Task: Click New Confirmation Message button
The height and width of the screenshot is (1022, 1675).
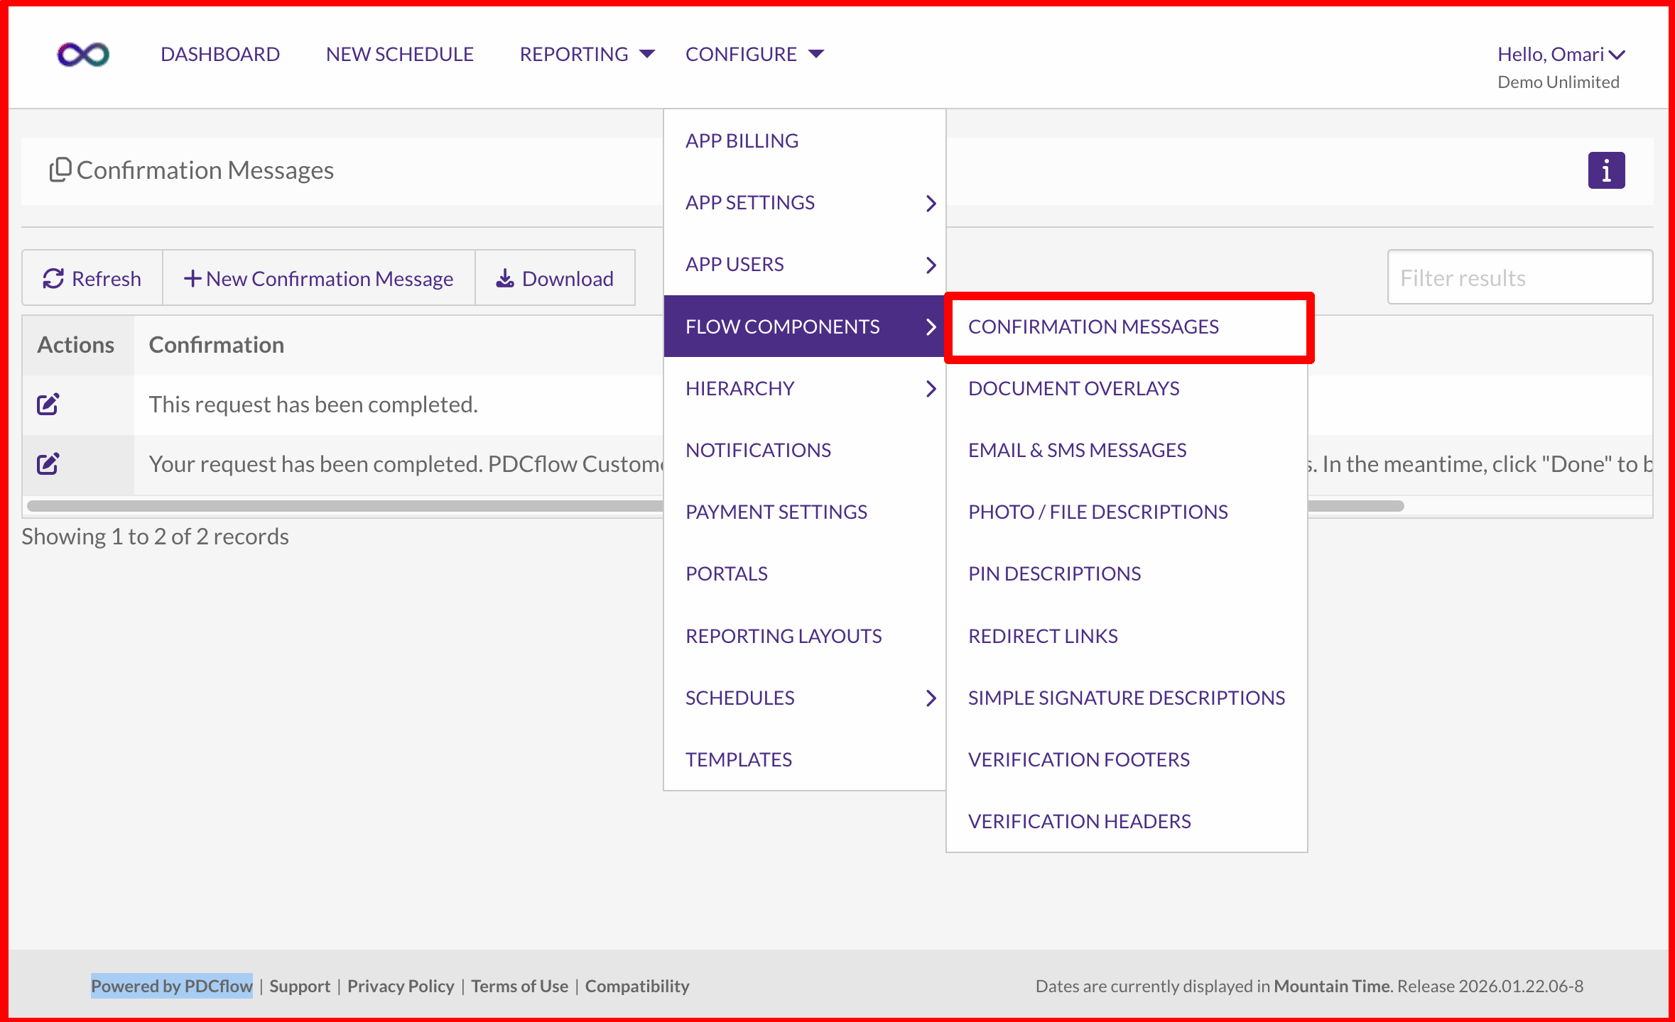Action: click(x=318, y=278)
